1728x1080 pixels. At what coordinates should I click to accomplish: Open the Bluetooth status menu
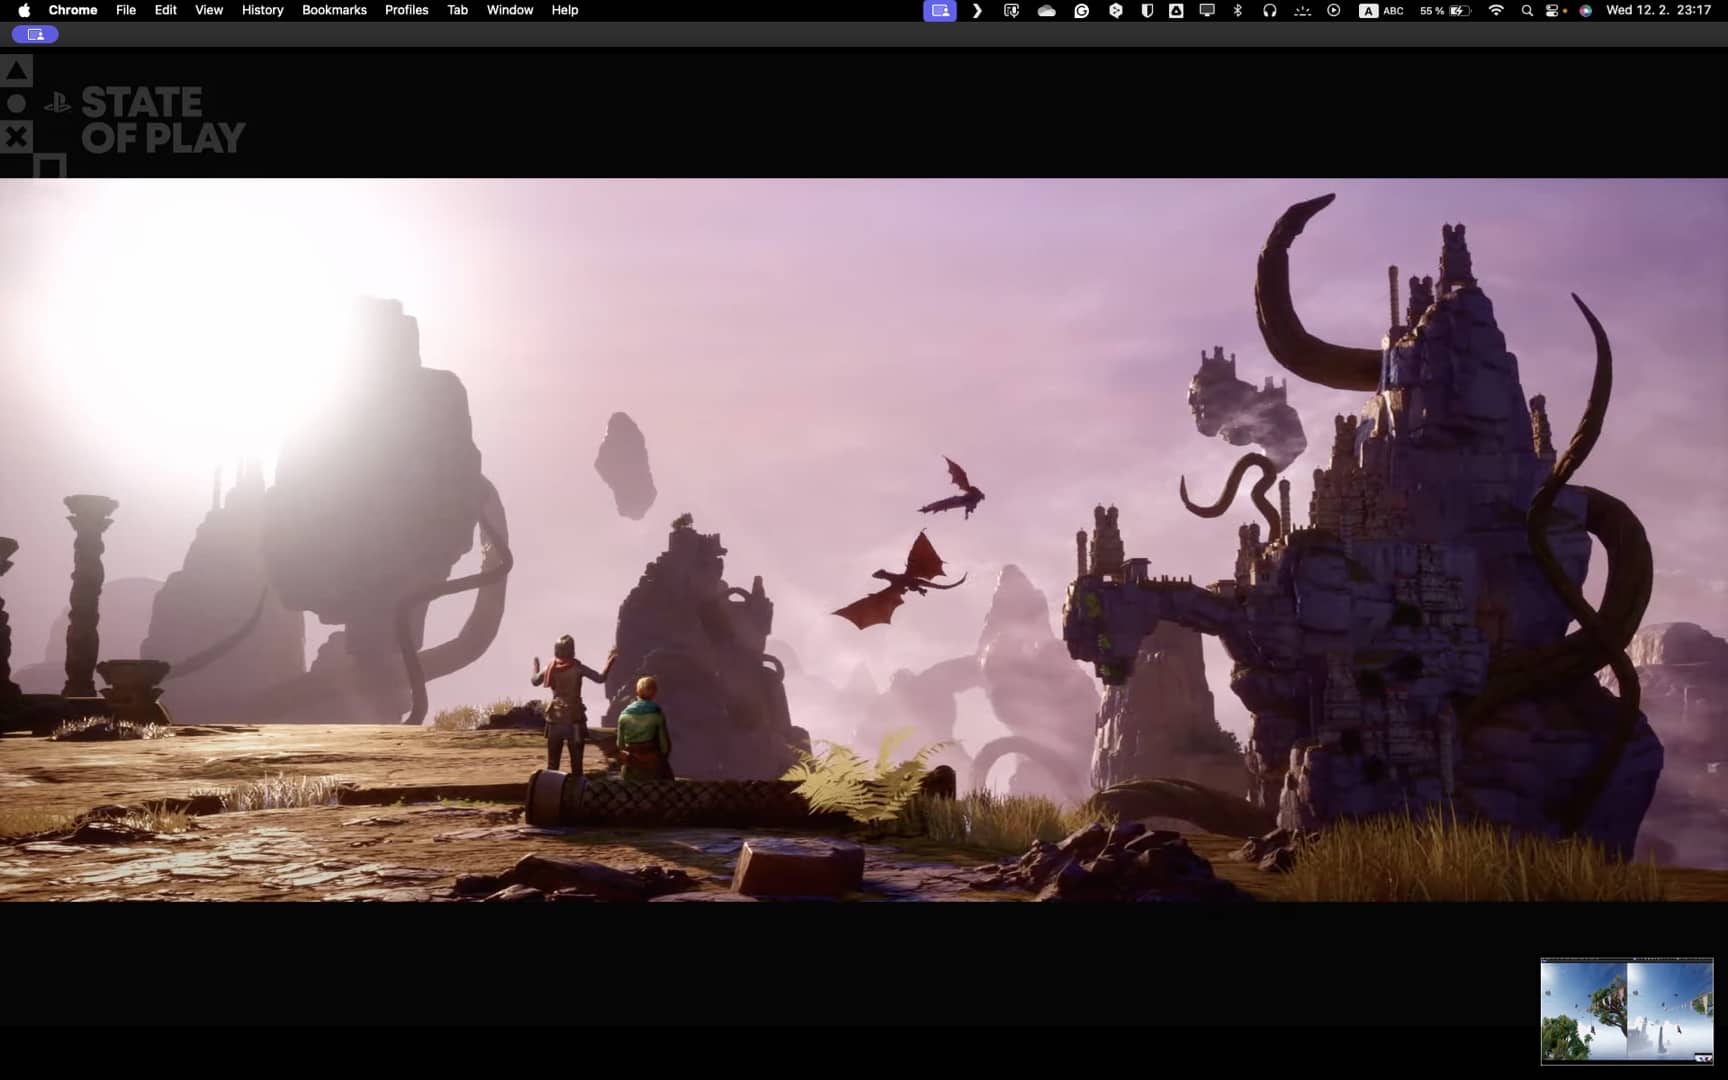pyautogui.click(x=1237, y=10)
